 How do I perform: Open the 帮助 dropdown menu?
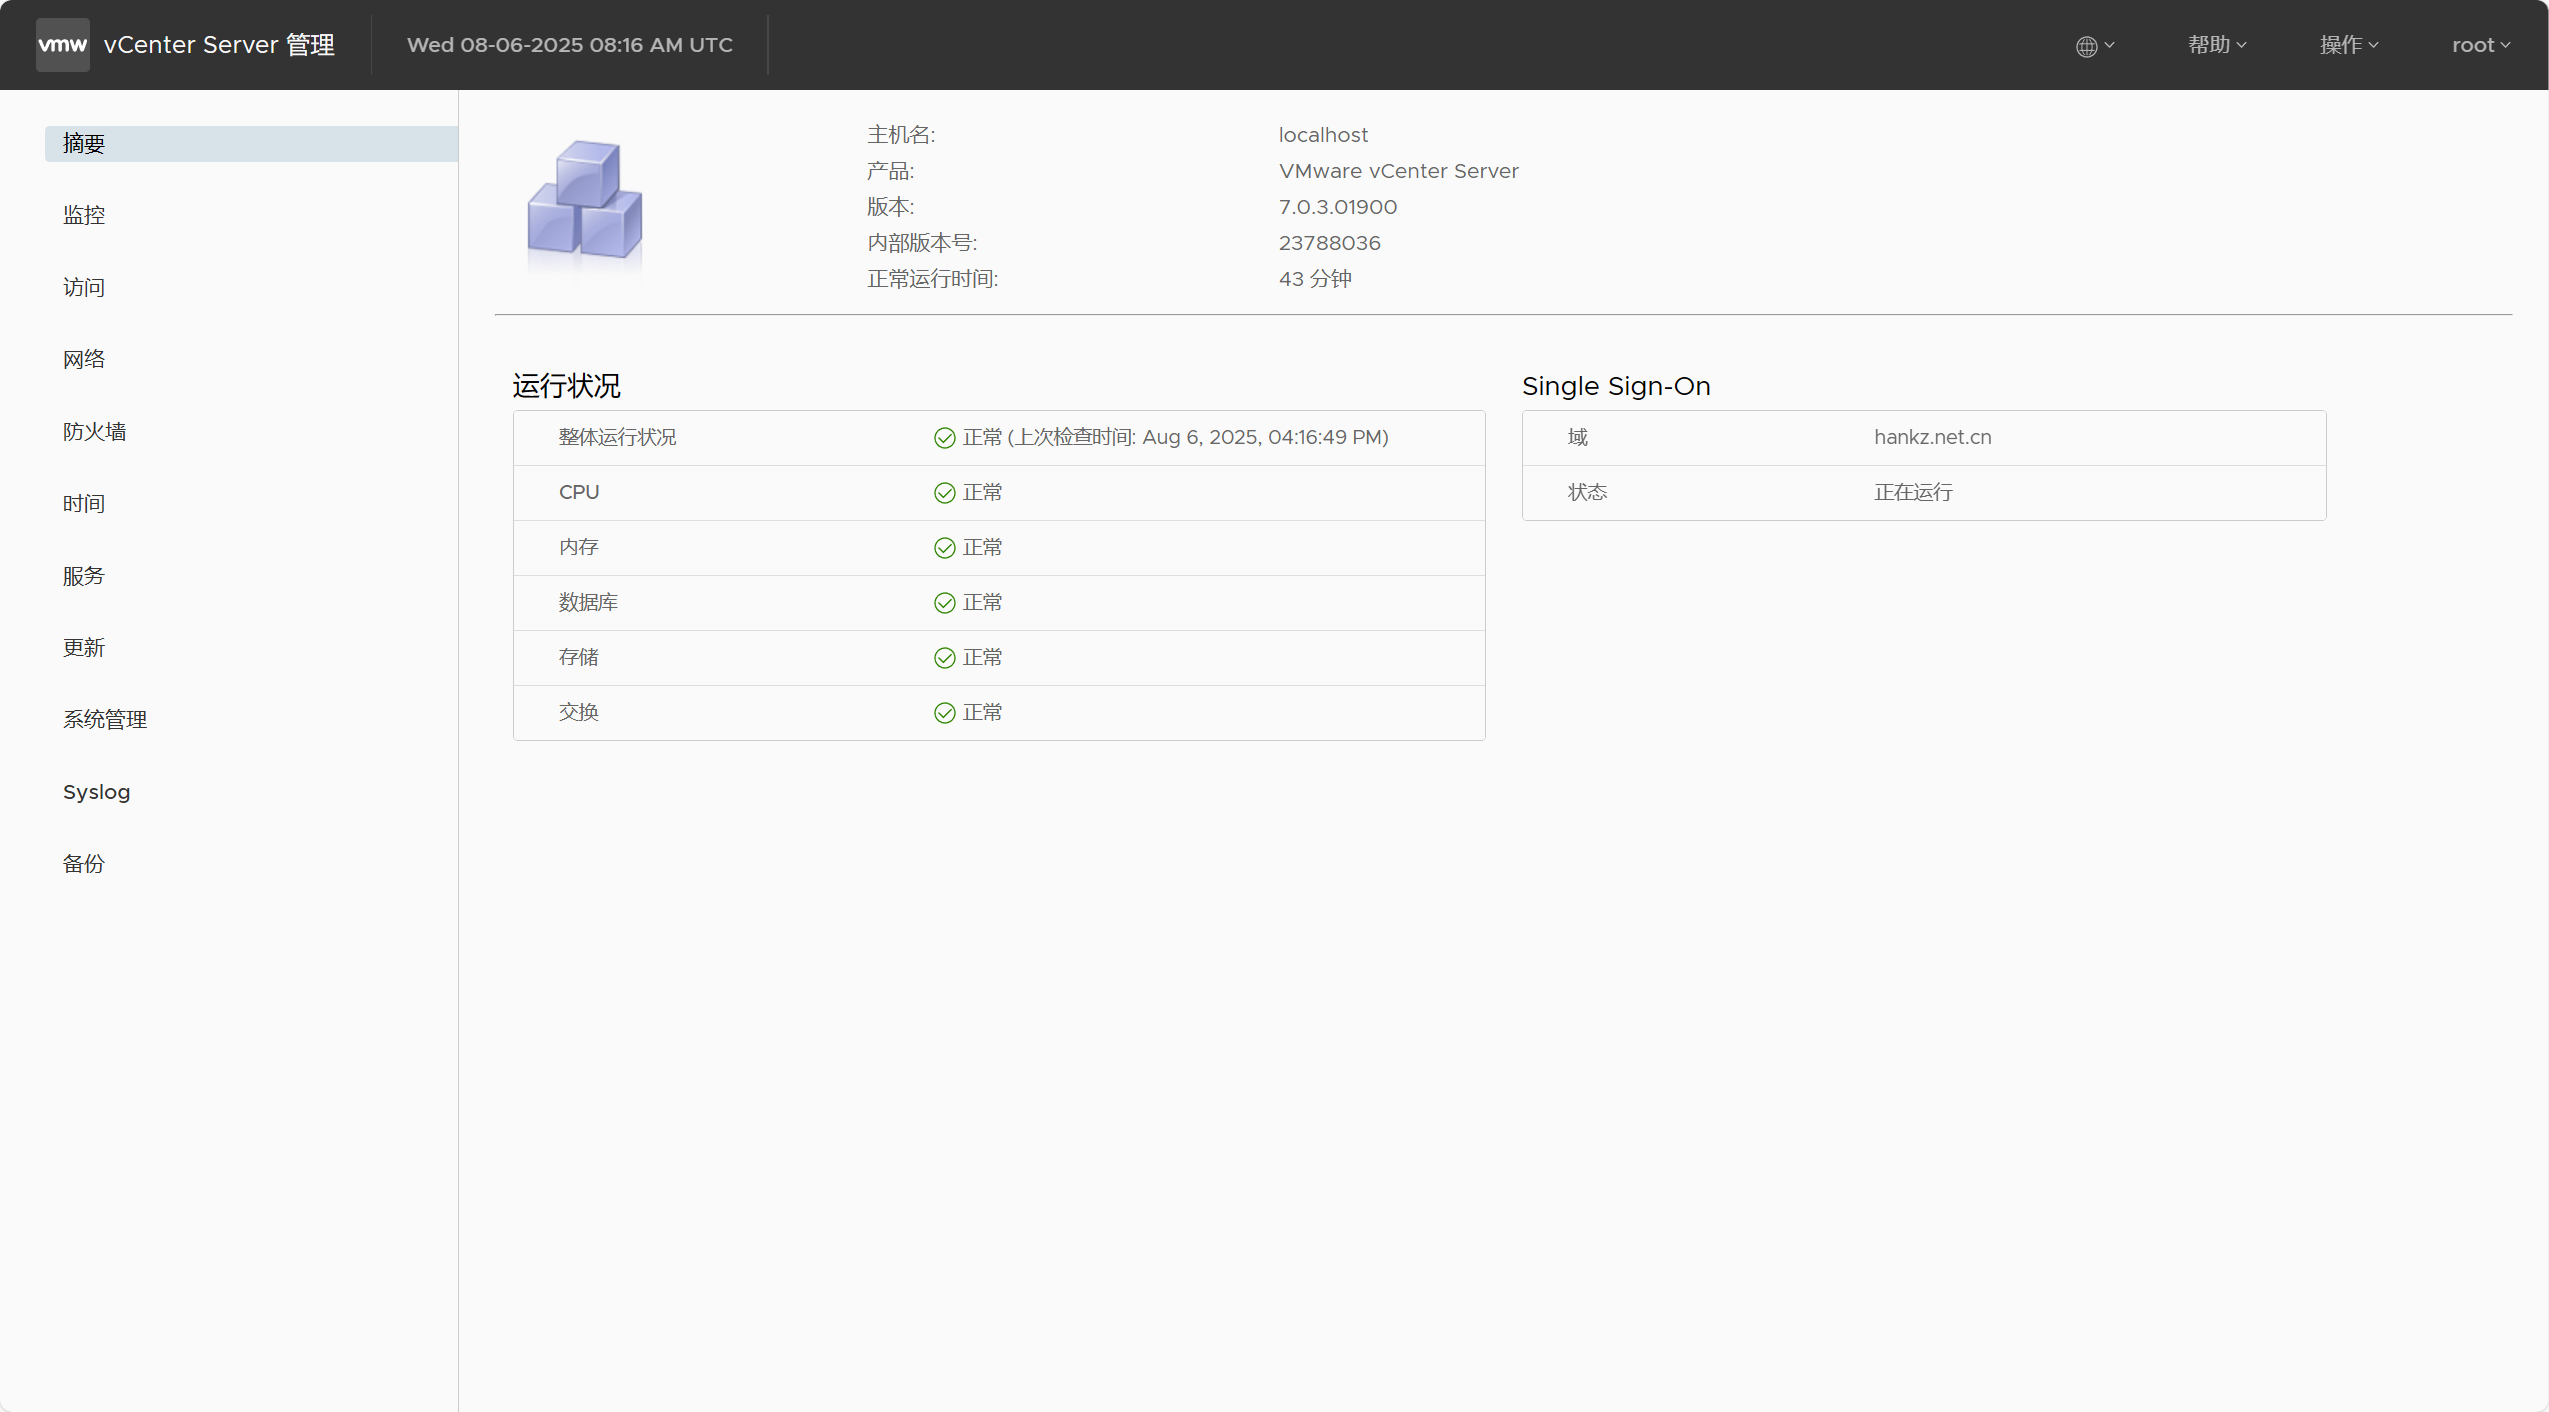[x=2217, y=45]
